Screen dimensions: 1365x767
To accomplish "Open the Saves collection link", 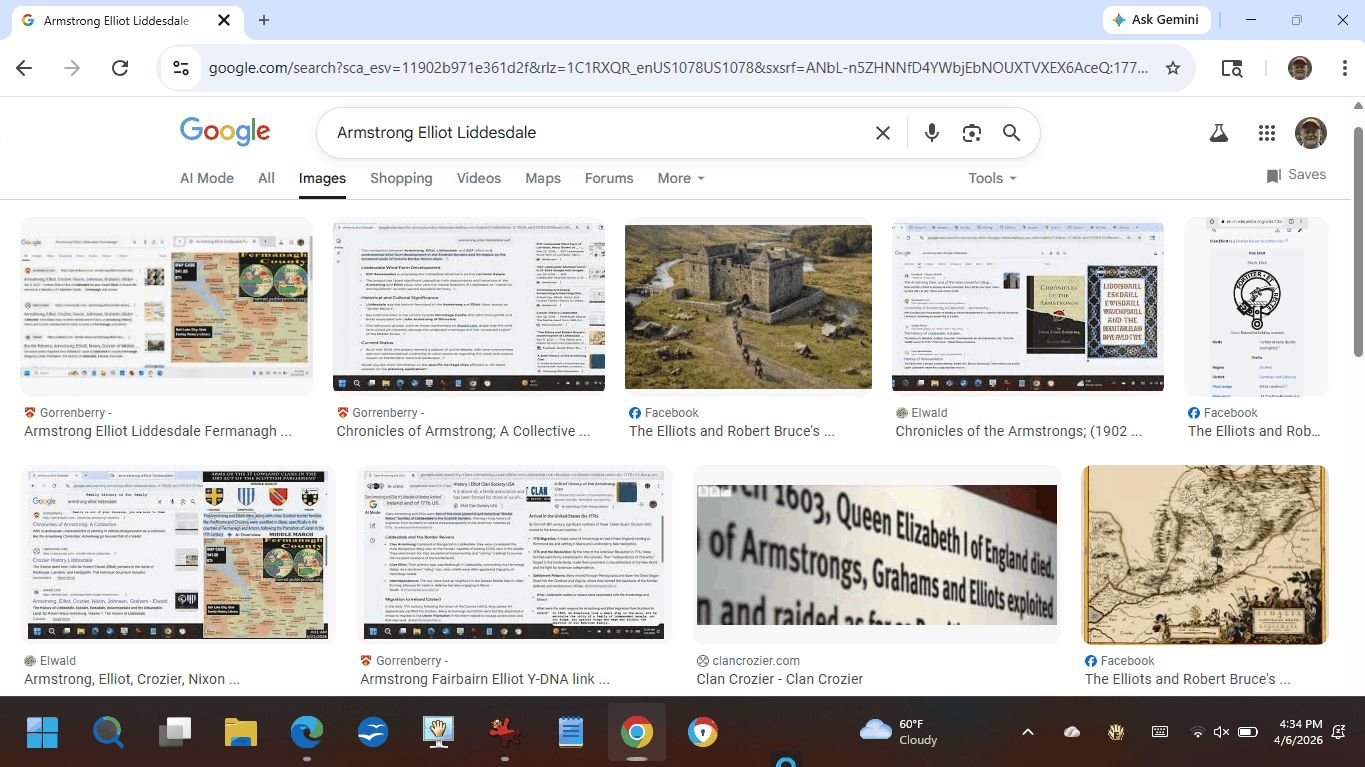I will tap(1296, 175).
